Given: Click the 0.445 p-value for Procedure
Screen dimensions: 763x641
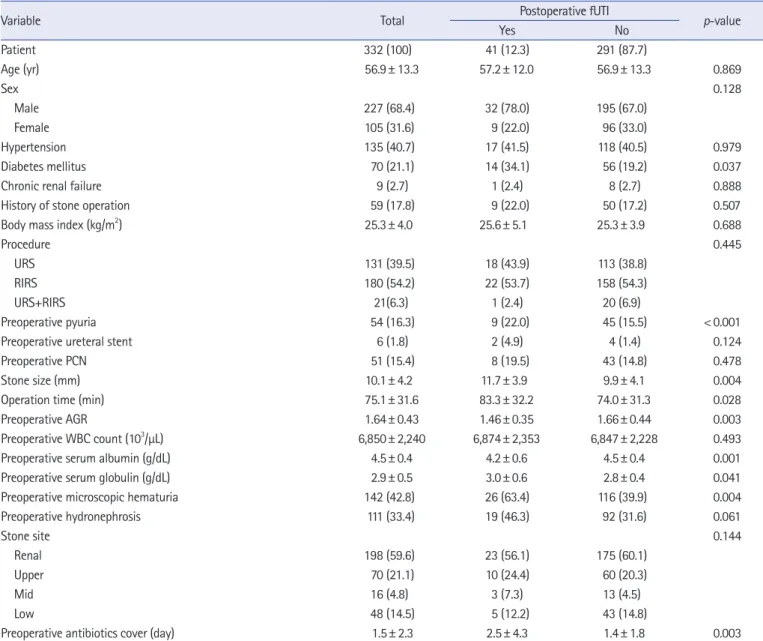Looking at the screenshot, I should point(727,244).
